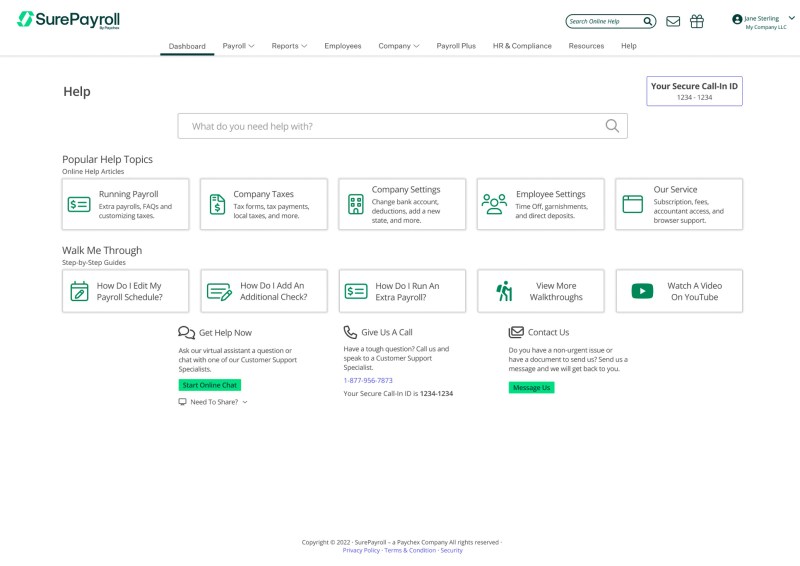
Task: Open the Our Service card title
Action: tap(675, 189)
